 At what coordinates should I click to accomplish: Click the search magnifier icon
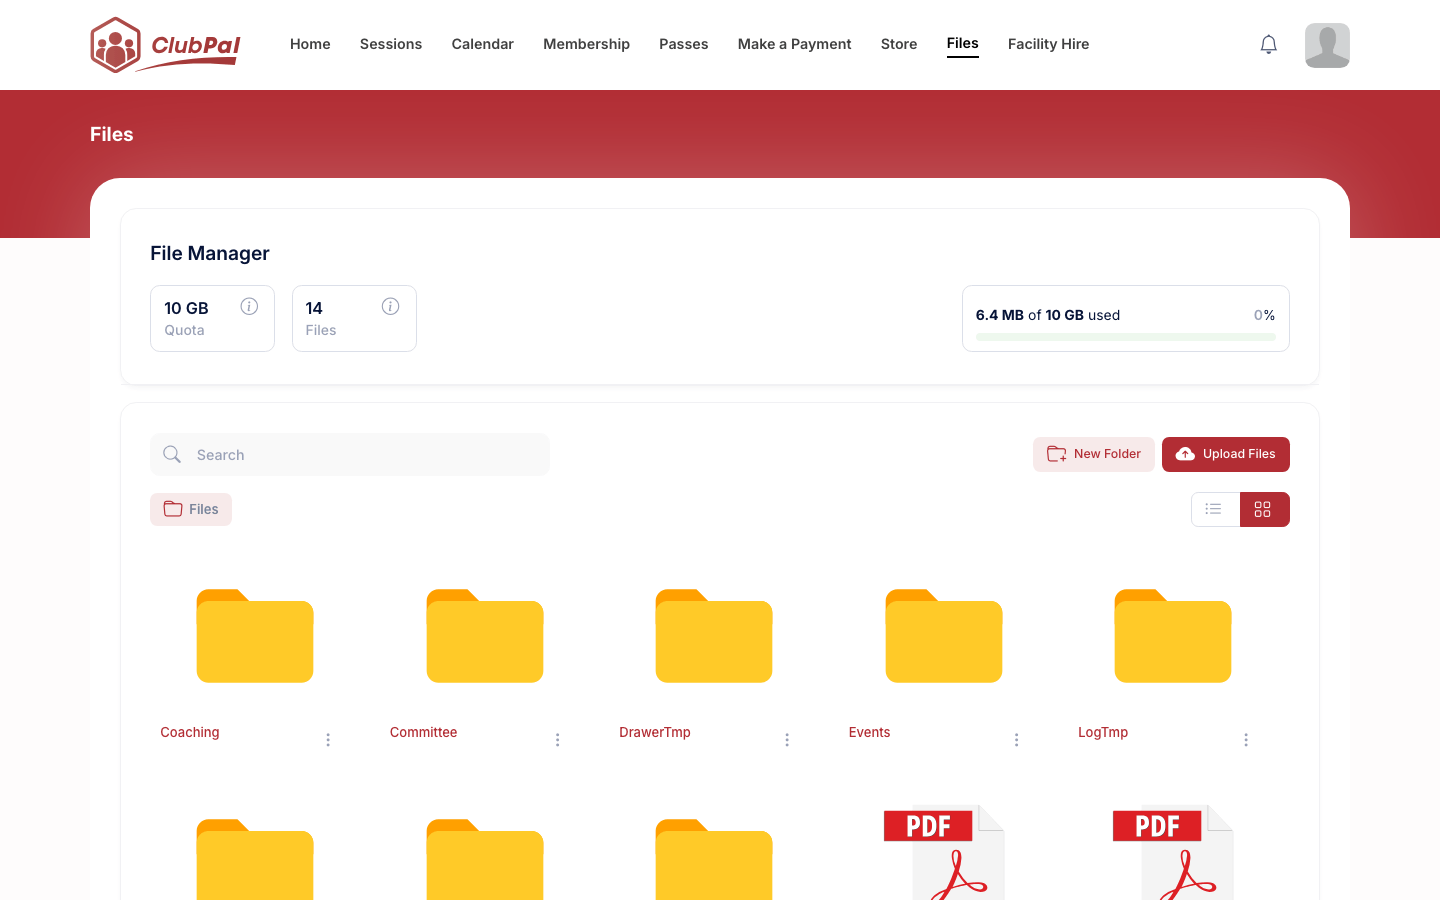(x=172, y=454)
